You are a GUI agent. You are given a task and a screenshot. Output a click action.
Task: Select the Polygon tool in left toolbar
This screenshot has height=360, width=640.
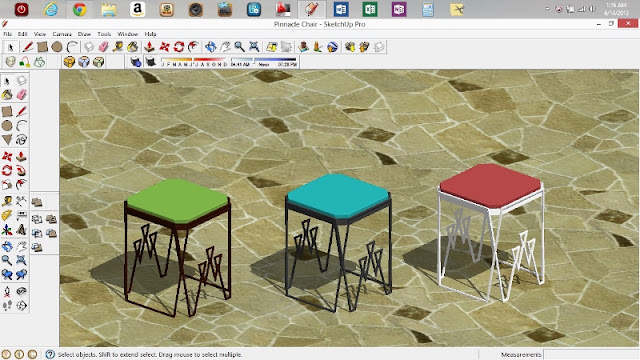coord(7,140)
